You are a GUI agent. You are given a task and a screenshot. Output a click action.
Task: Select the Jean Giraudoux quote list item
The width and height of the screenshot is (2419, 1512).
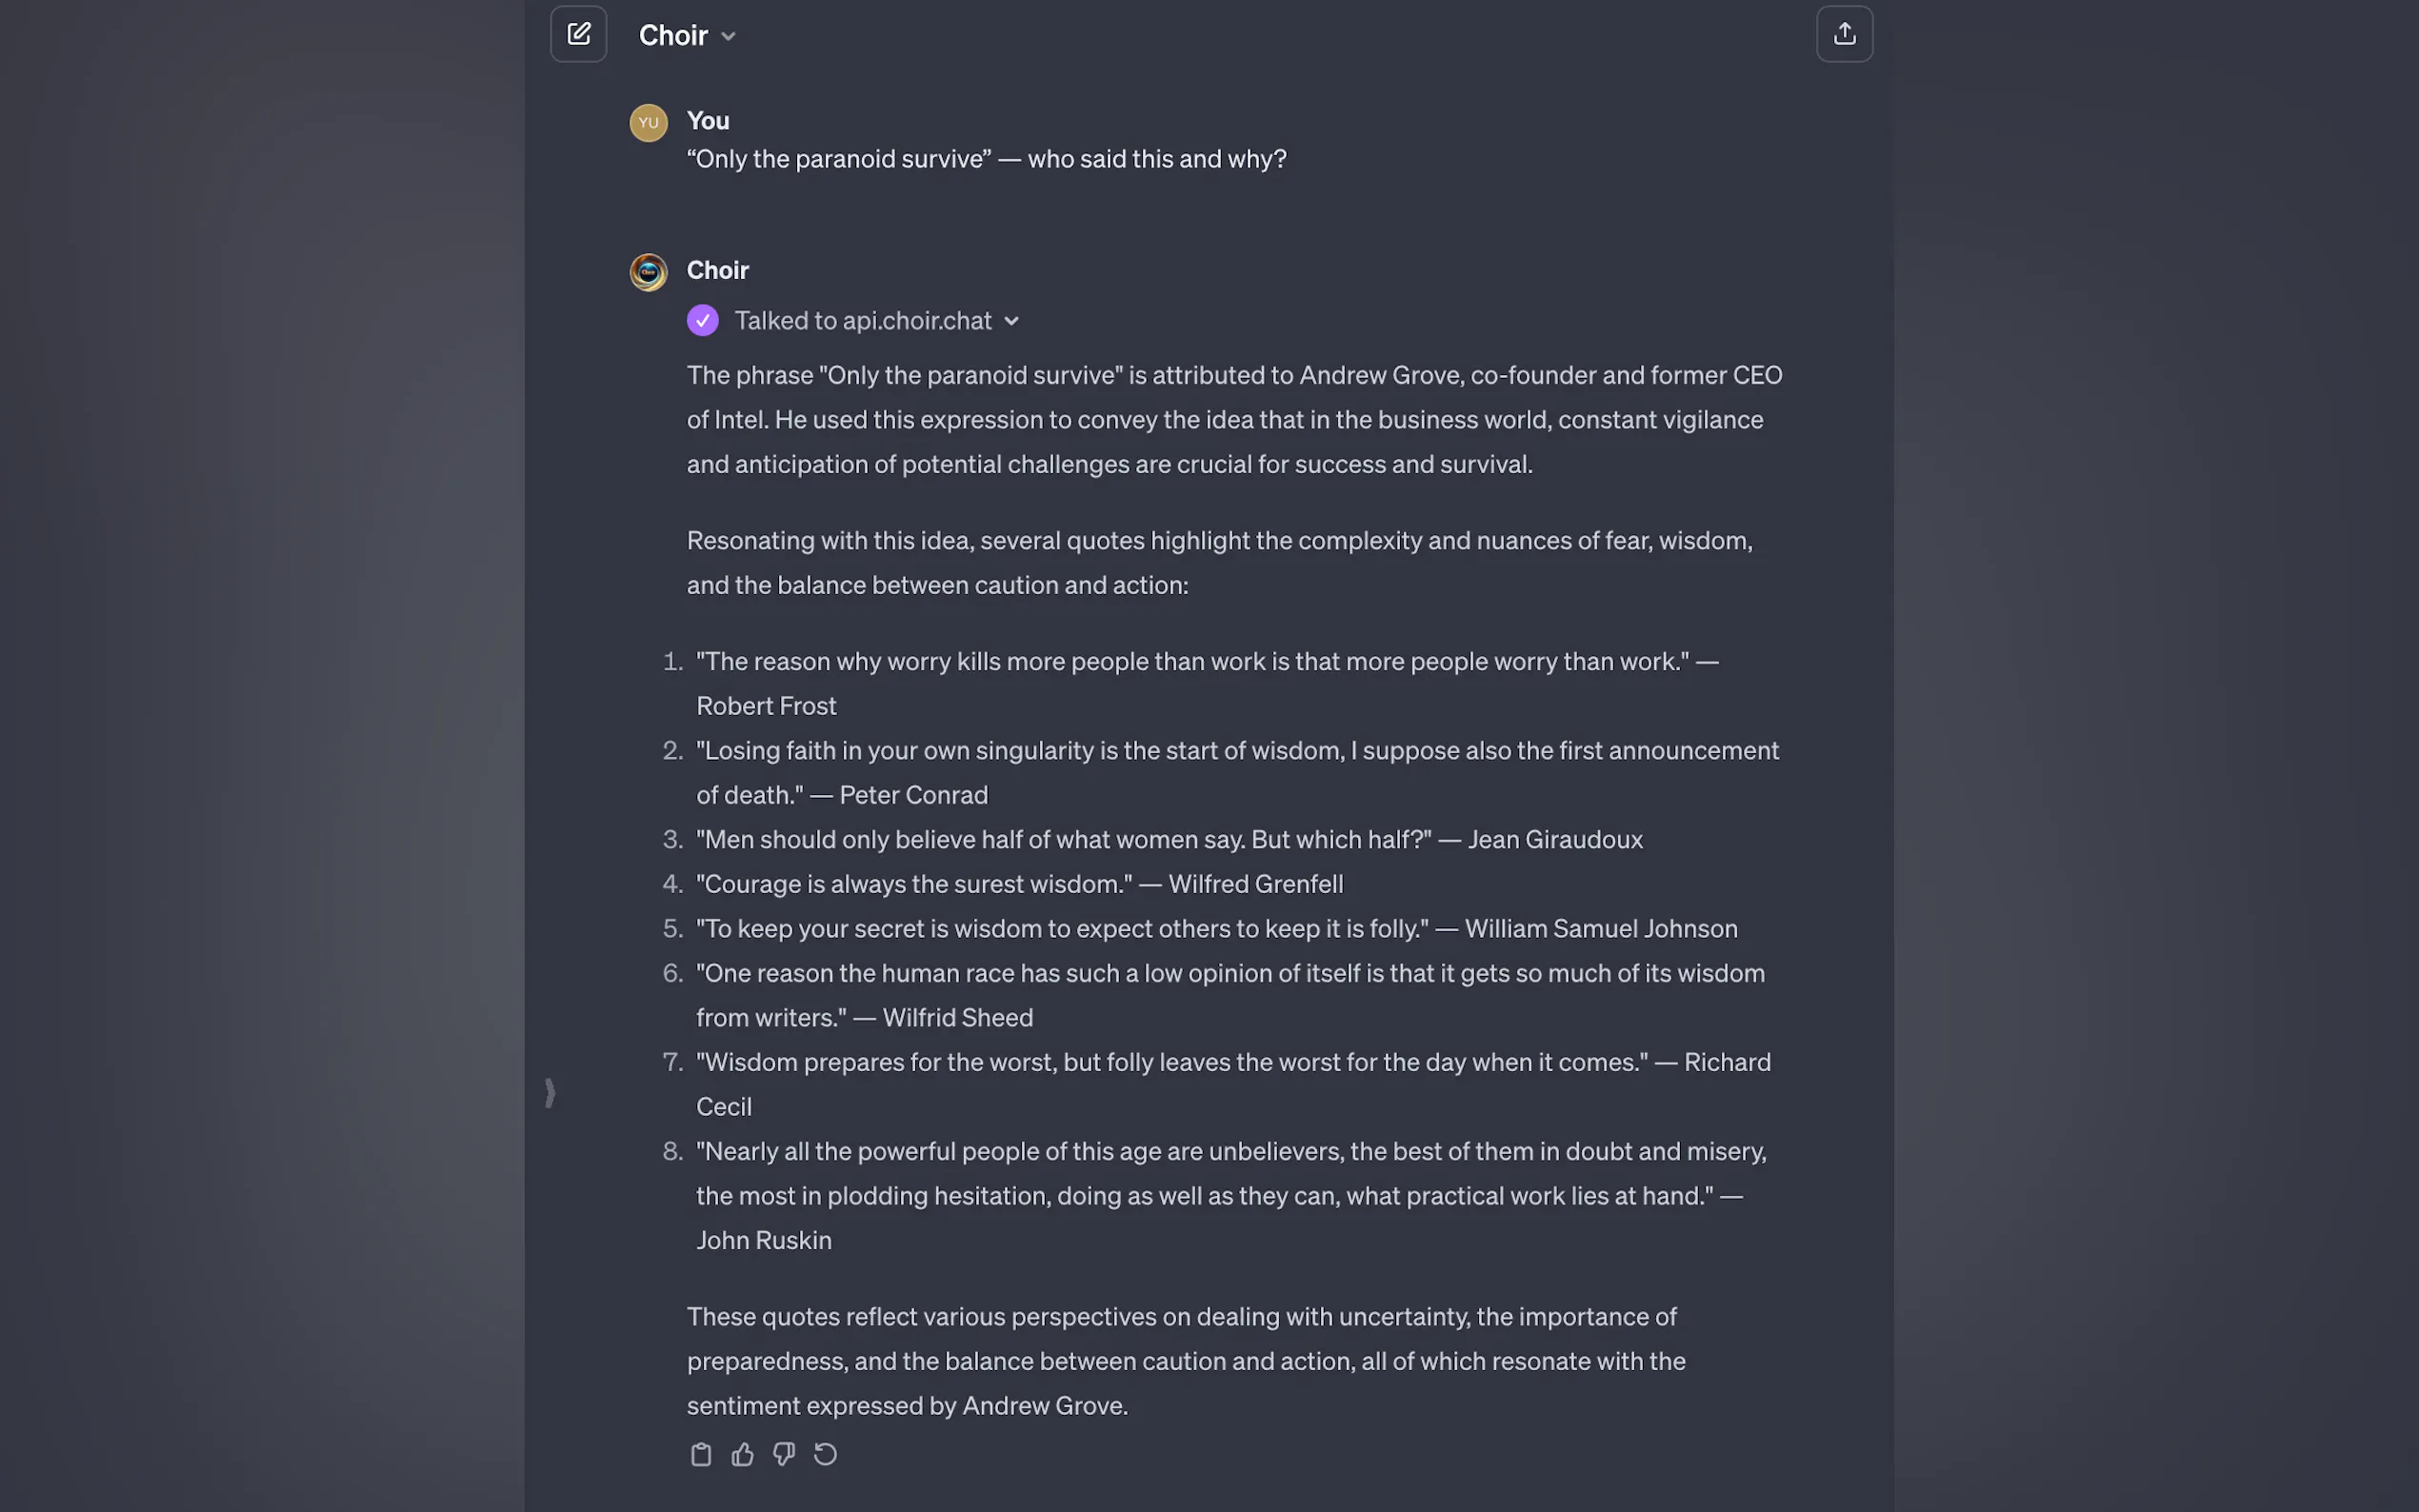pyautogui.click(x=1168, y=839)
